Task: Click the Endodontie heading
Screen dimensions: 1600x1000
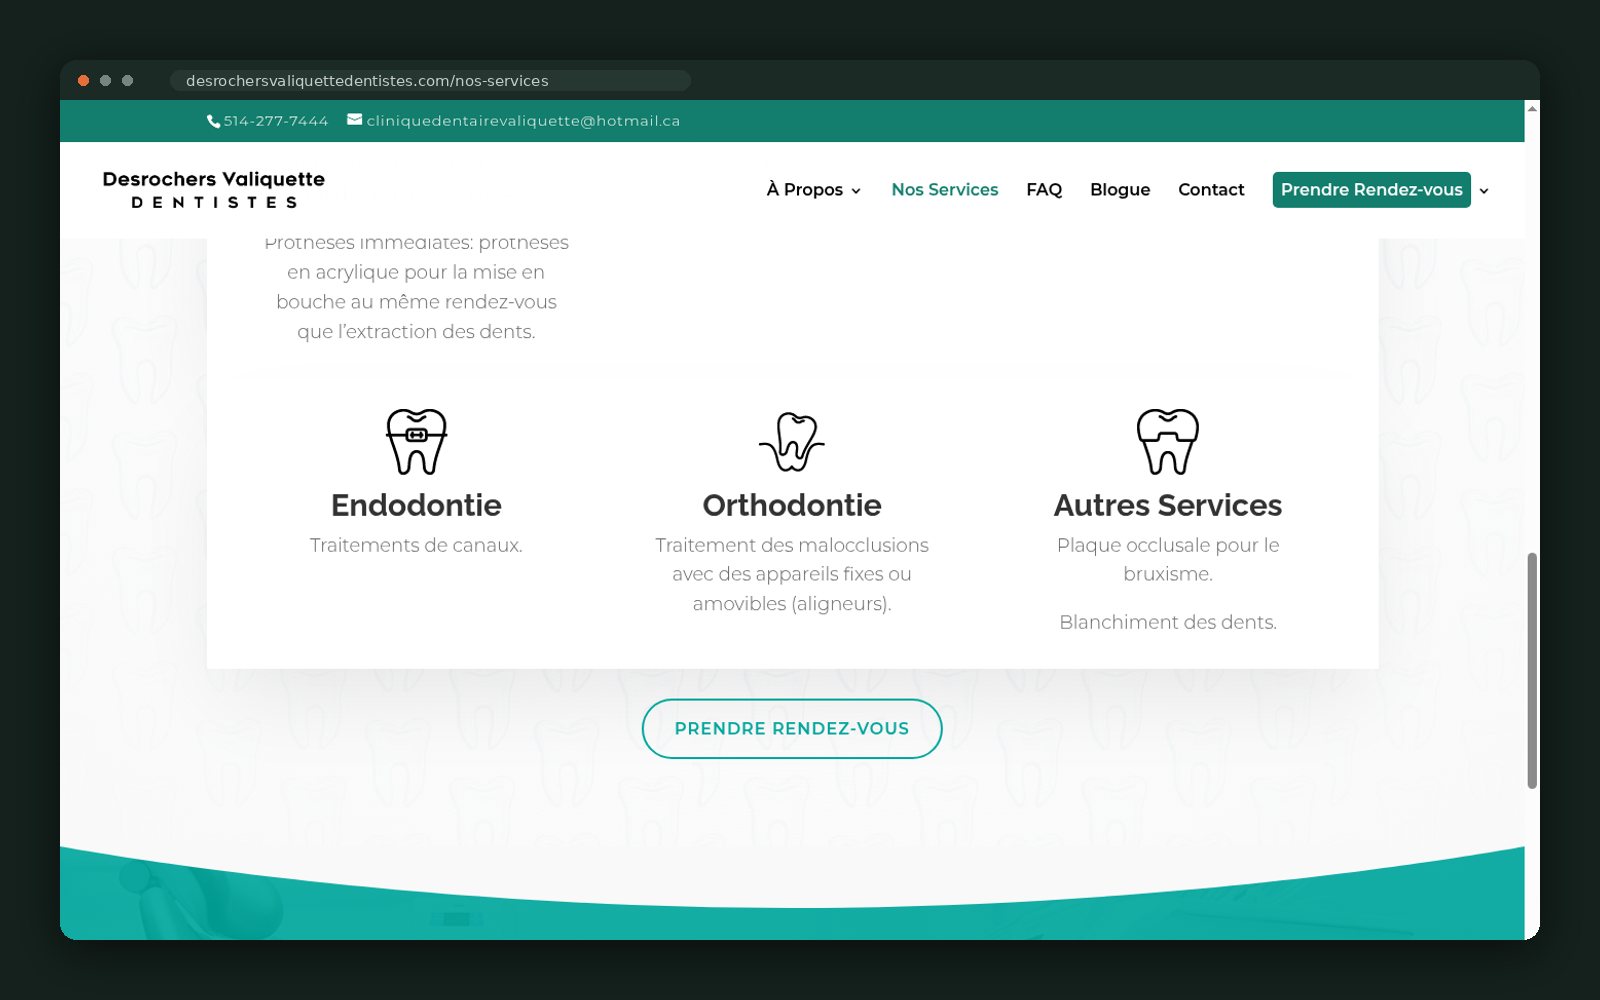Action: click(416, 505)
